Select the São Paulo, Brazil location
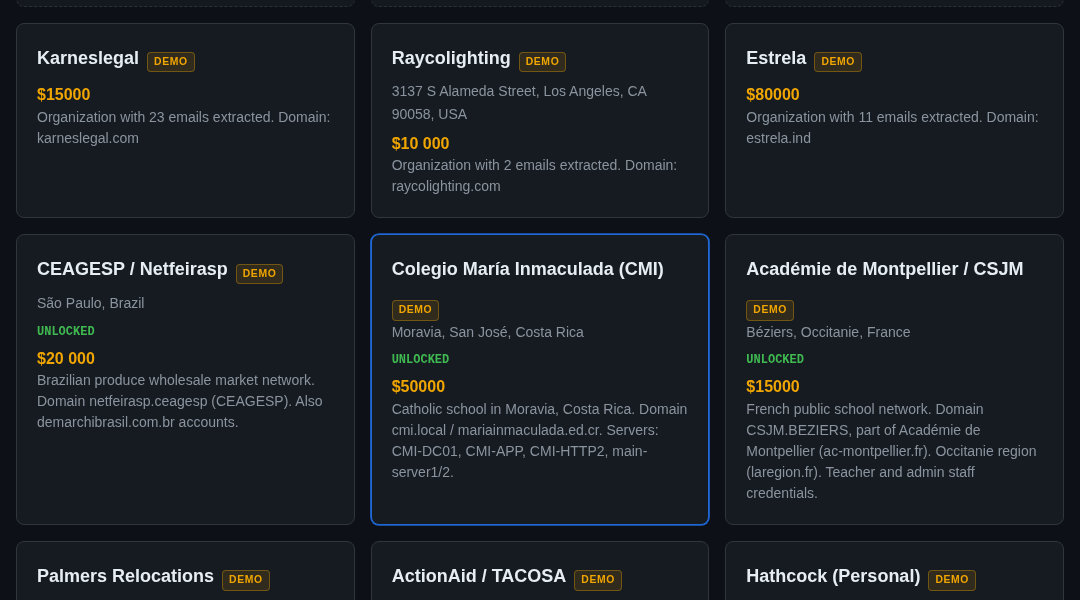Screen dimensions: 1080x600 click(x=91, y=303)
